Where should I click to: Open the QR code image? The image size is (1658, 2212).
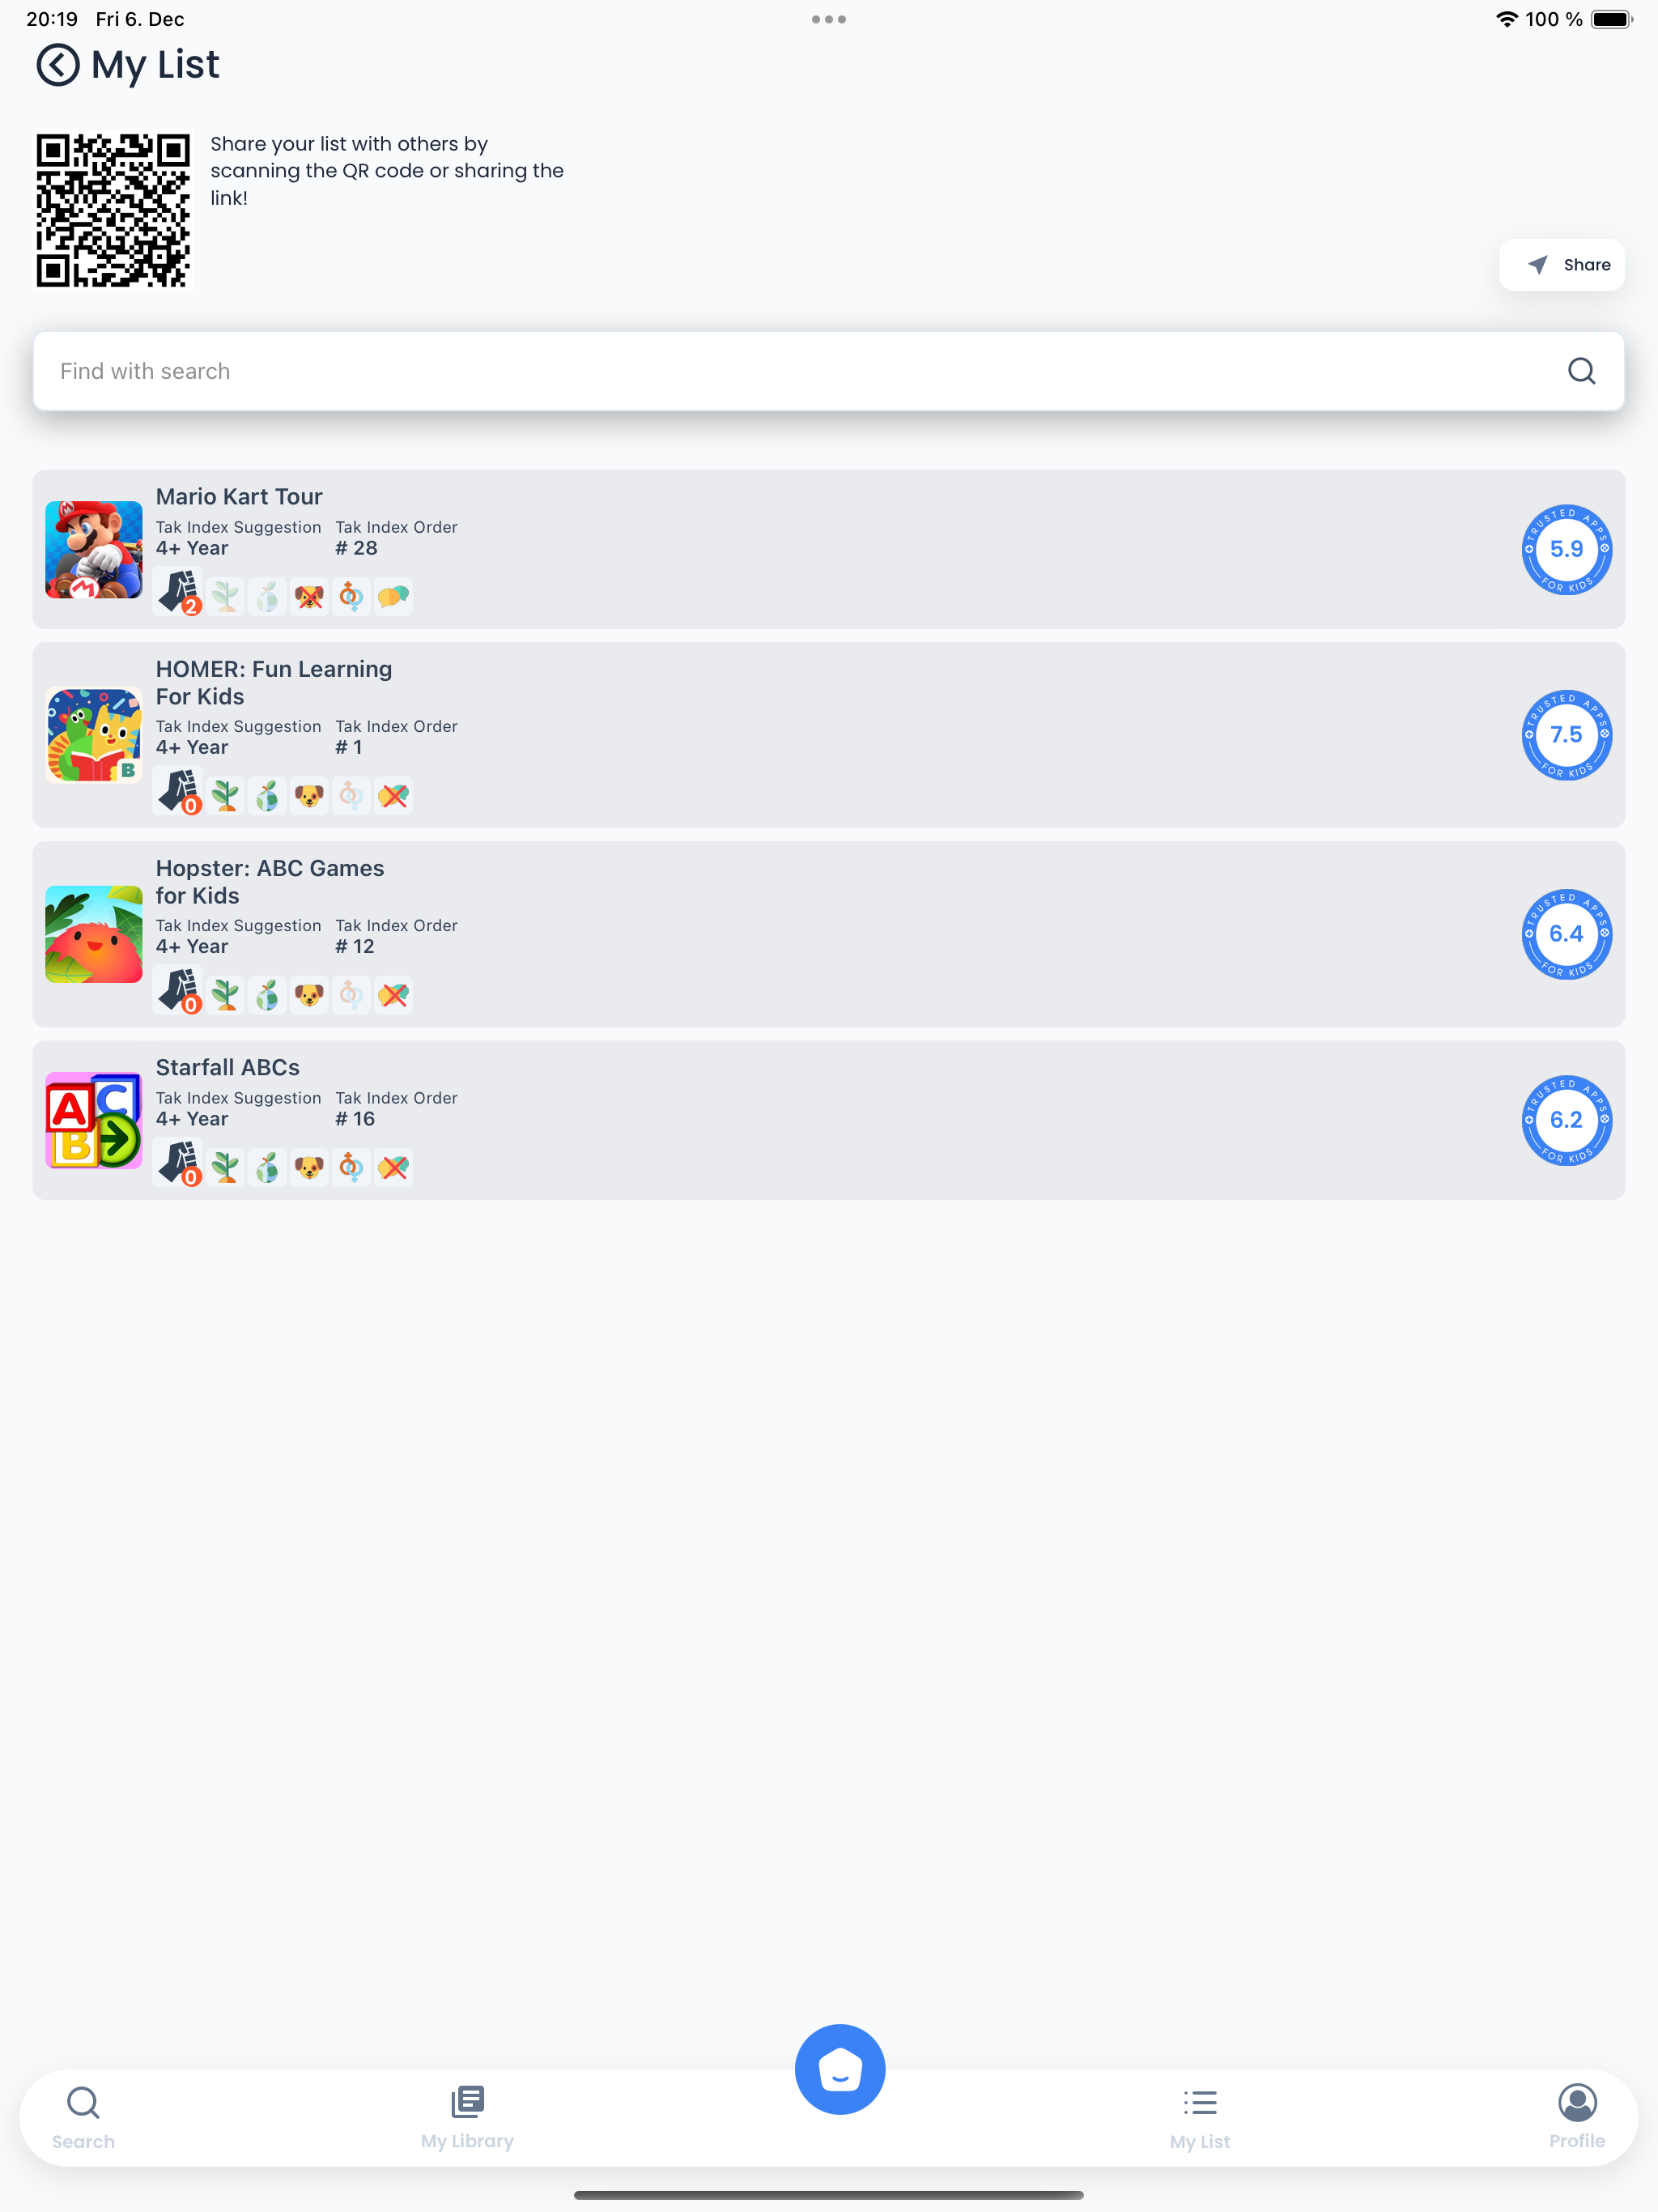114,211
